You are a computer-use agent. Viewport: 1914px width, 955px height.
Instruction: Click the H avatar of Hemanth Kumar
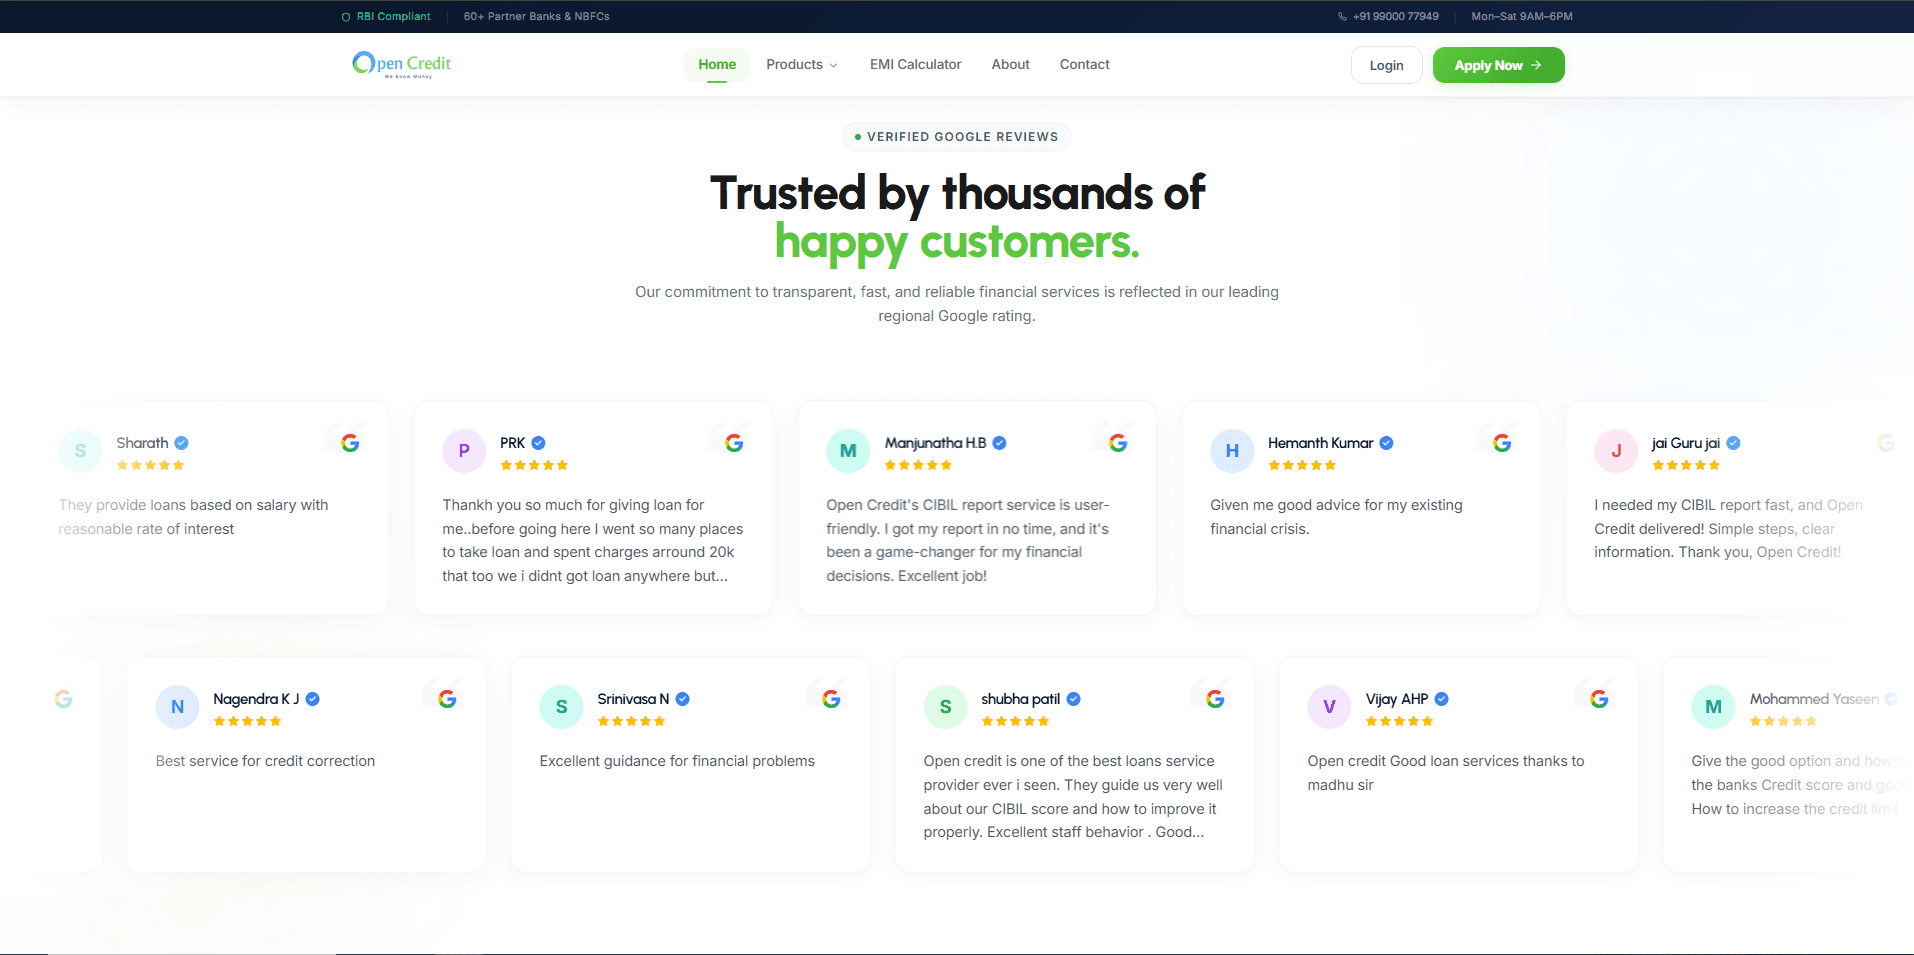point(1232,451)
